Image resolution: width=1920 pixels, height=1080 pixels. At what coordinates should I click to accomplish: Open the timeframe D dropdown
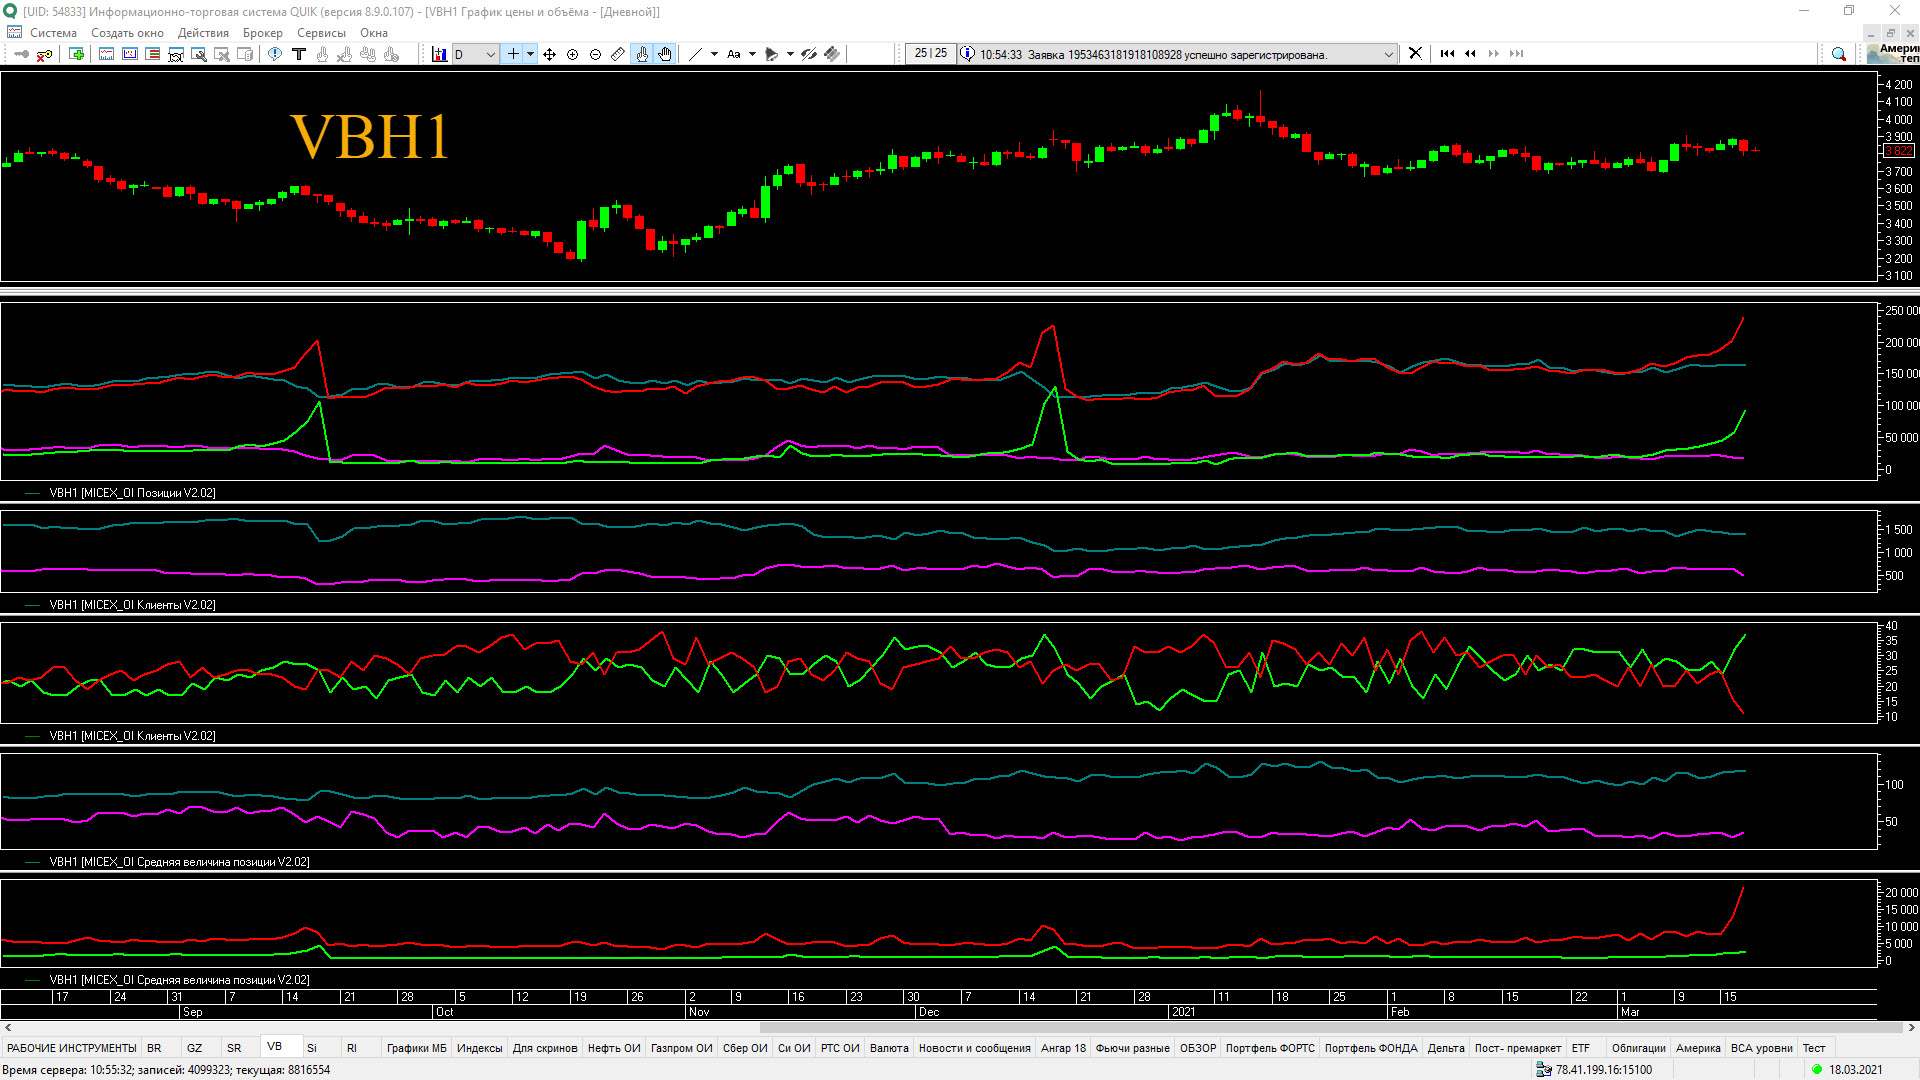coord(490,54)
